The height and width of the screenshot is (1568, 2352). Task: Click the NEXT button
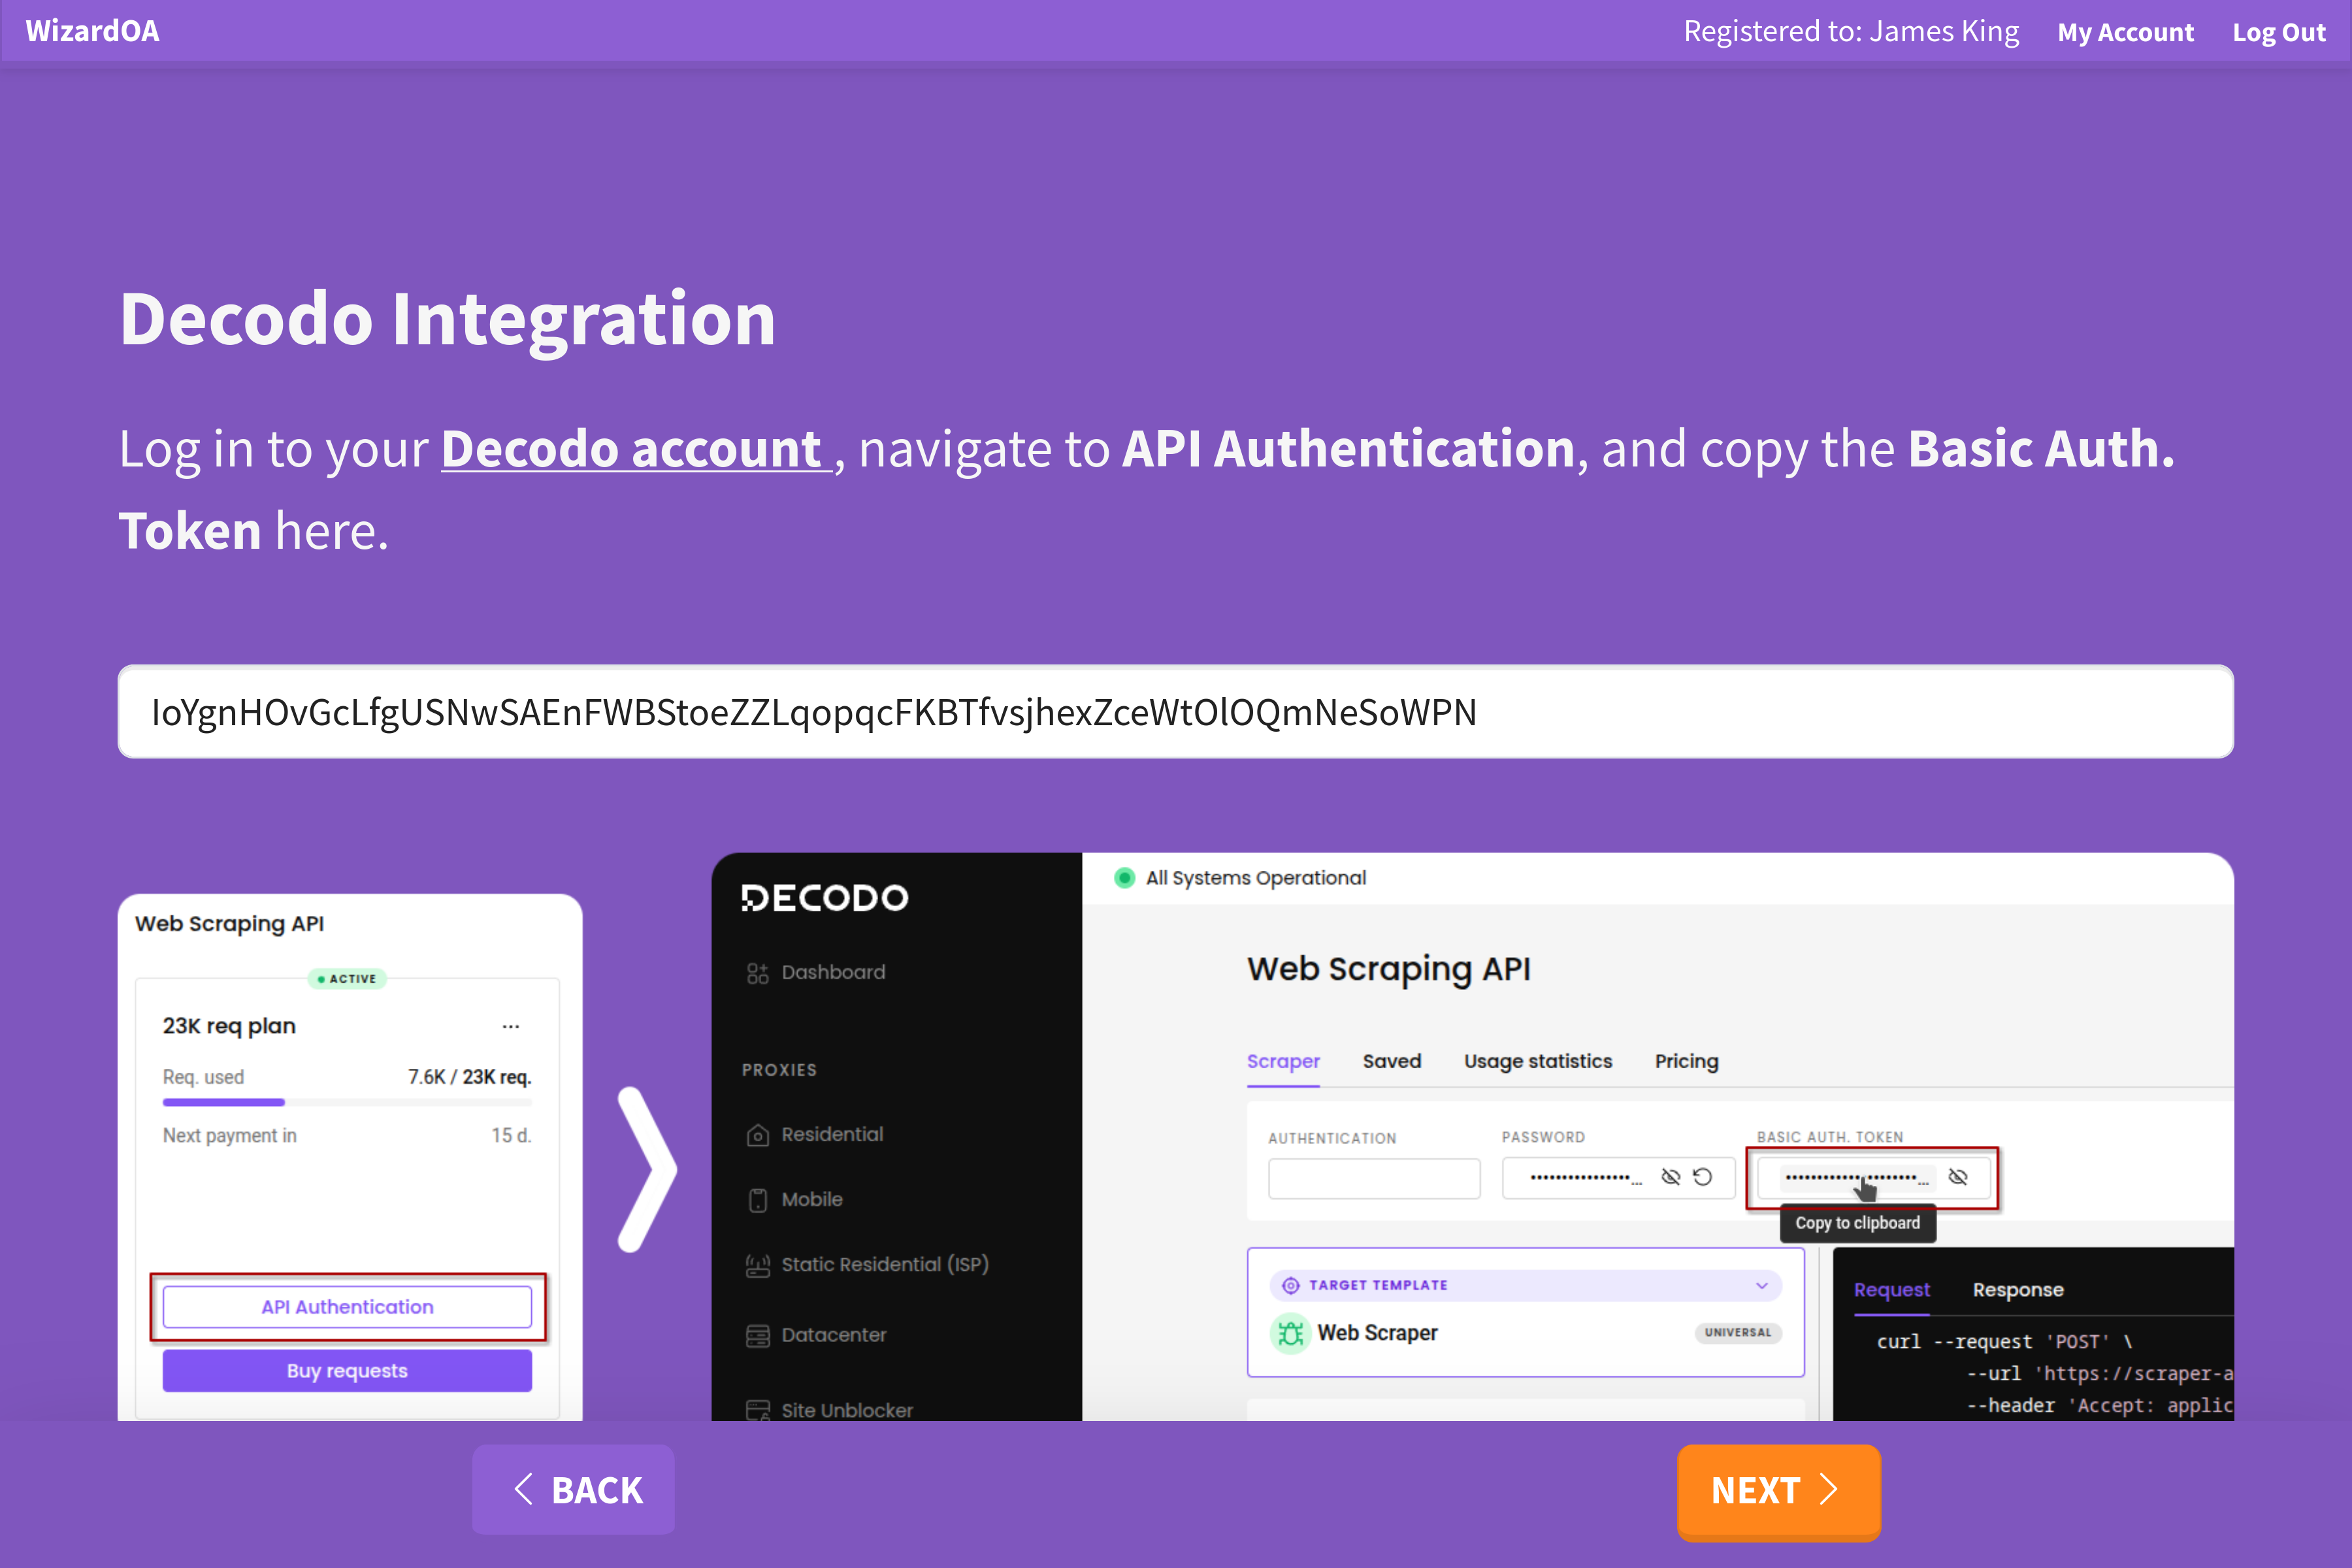tap(1778, 1491)
